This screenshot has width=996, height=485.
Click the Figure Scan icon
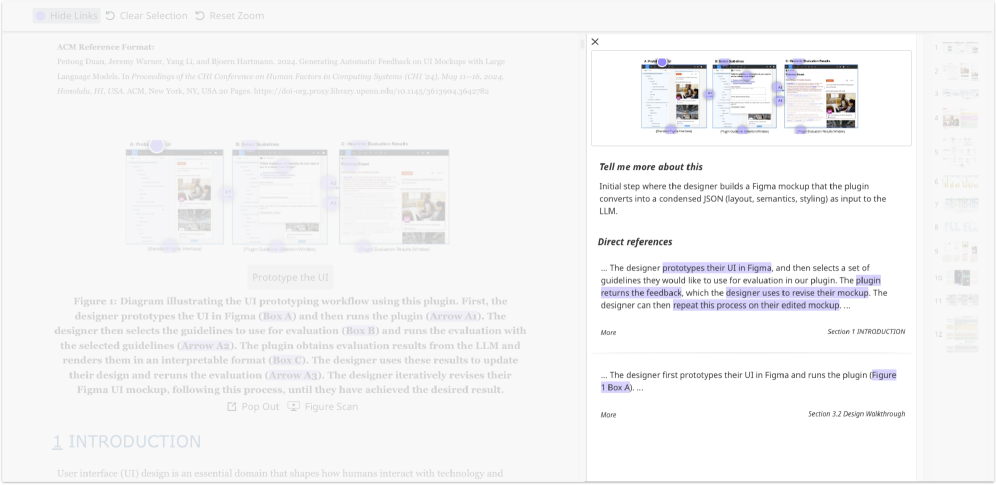tap(293, 407)
